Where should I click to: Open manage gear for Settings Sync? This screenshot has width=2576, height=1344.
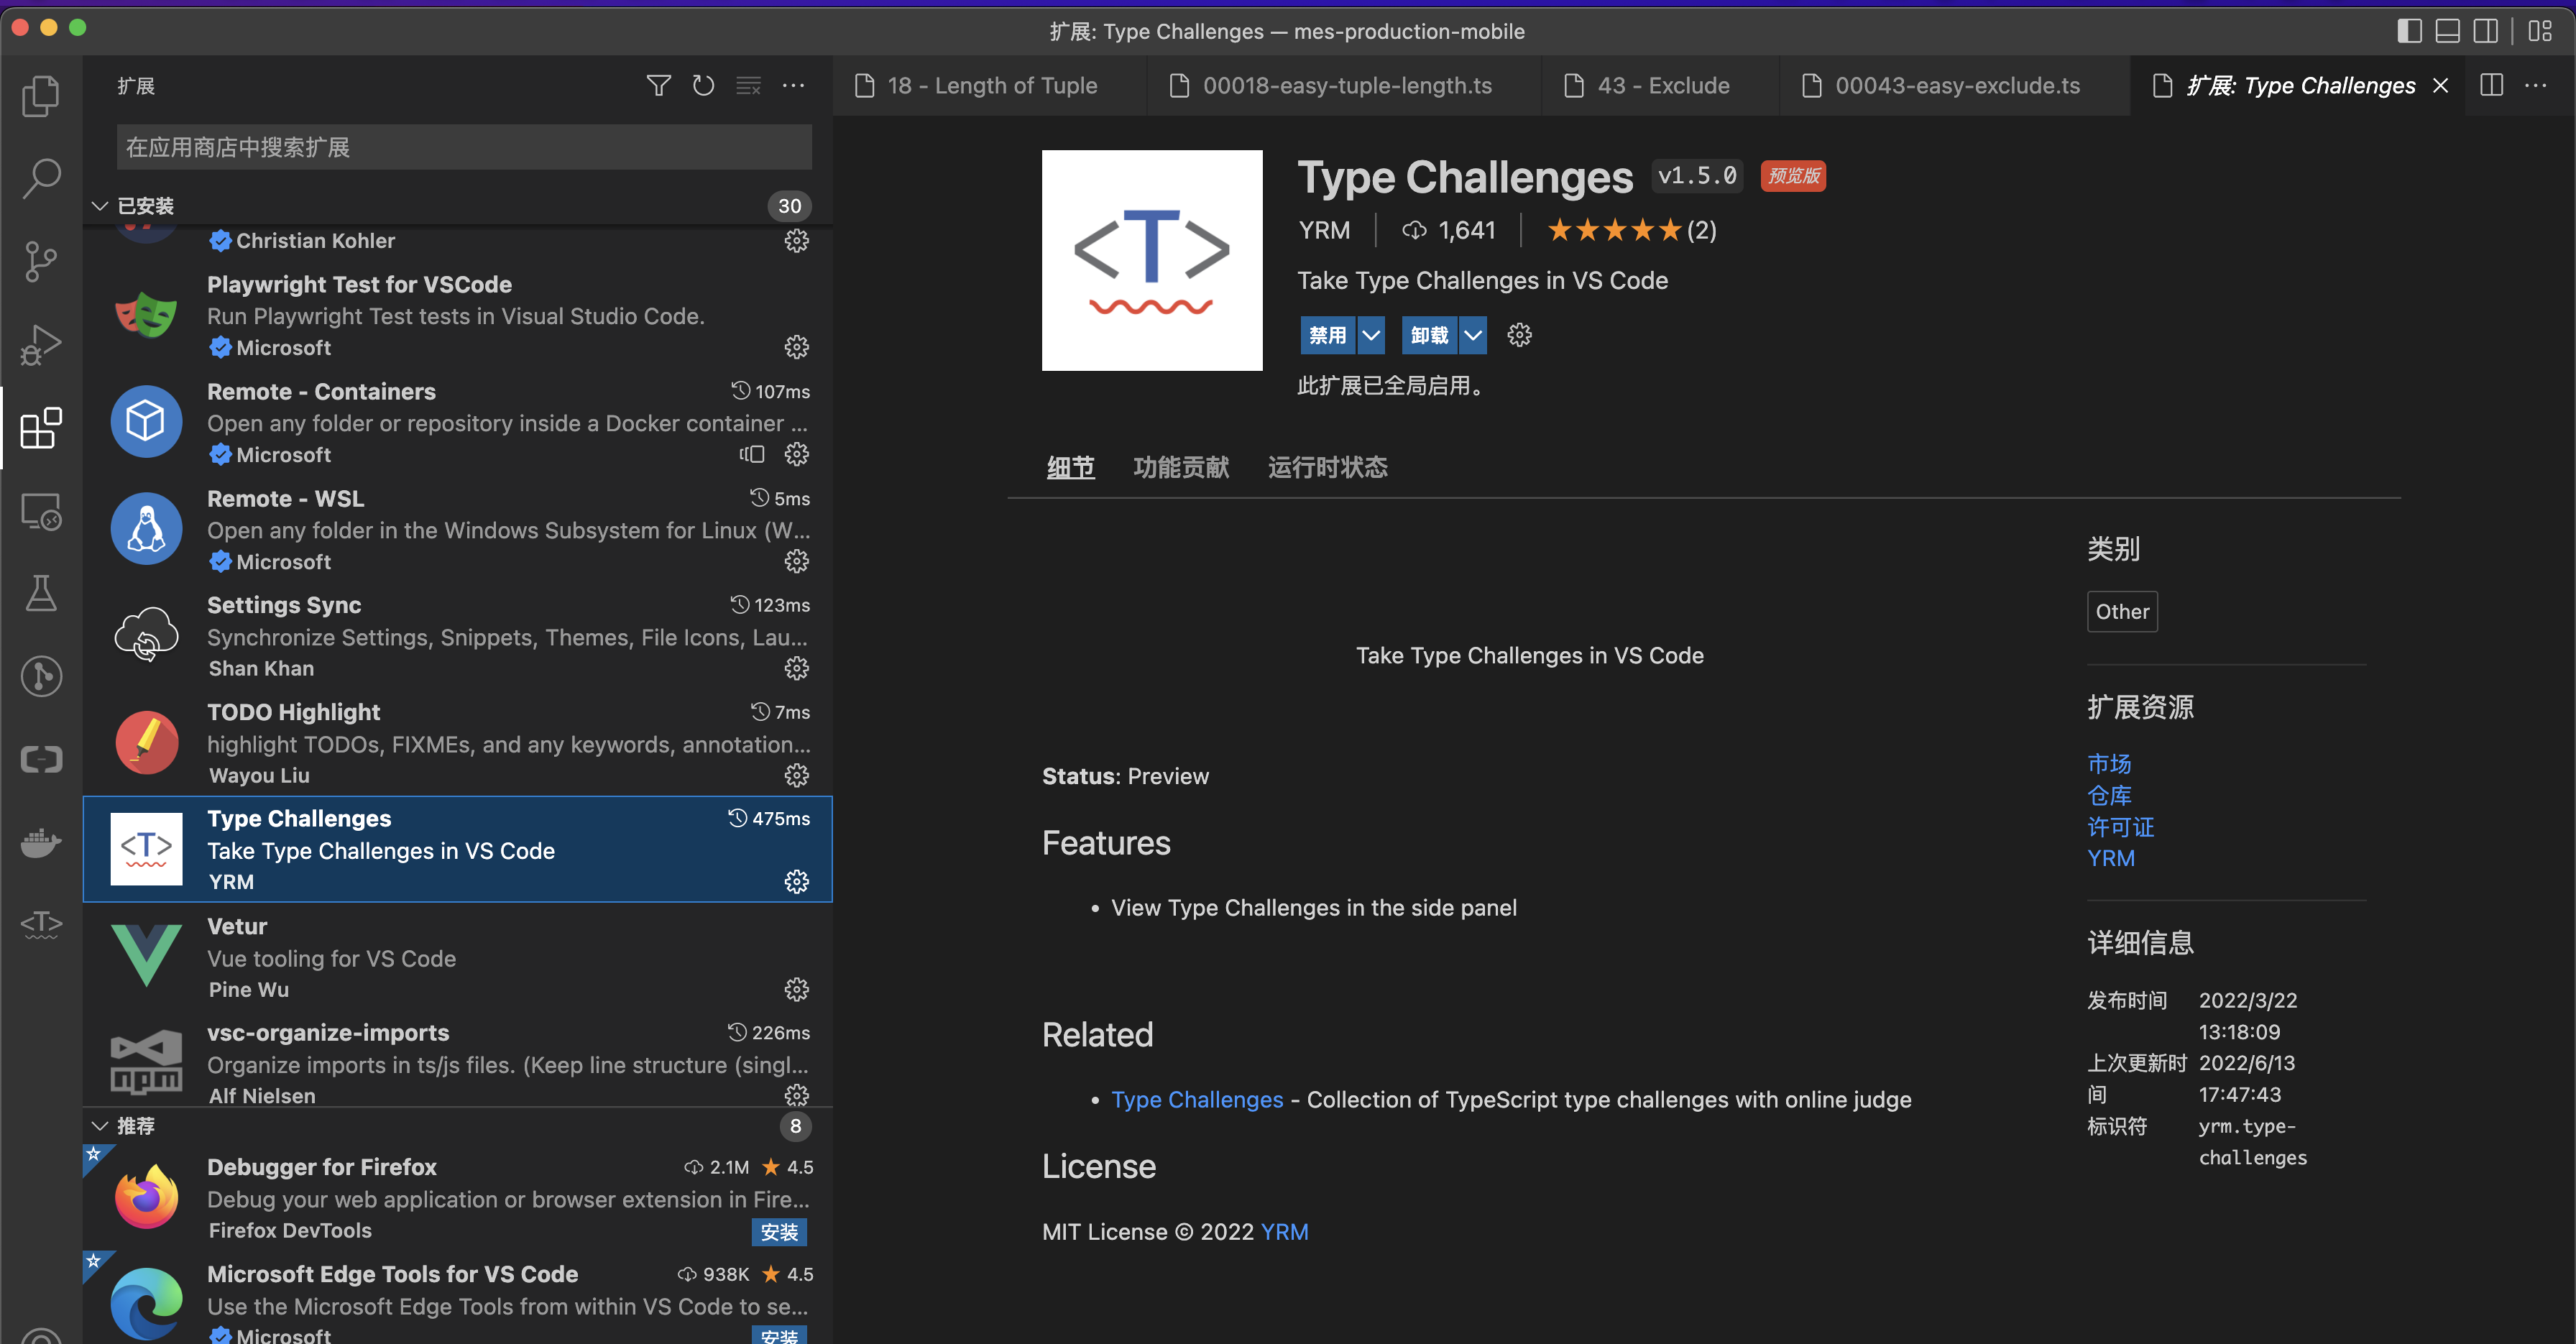click(x=796, y=668)
